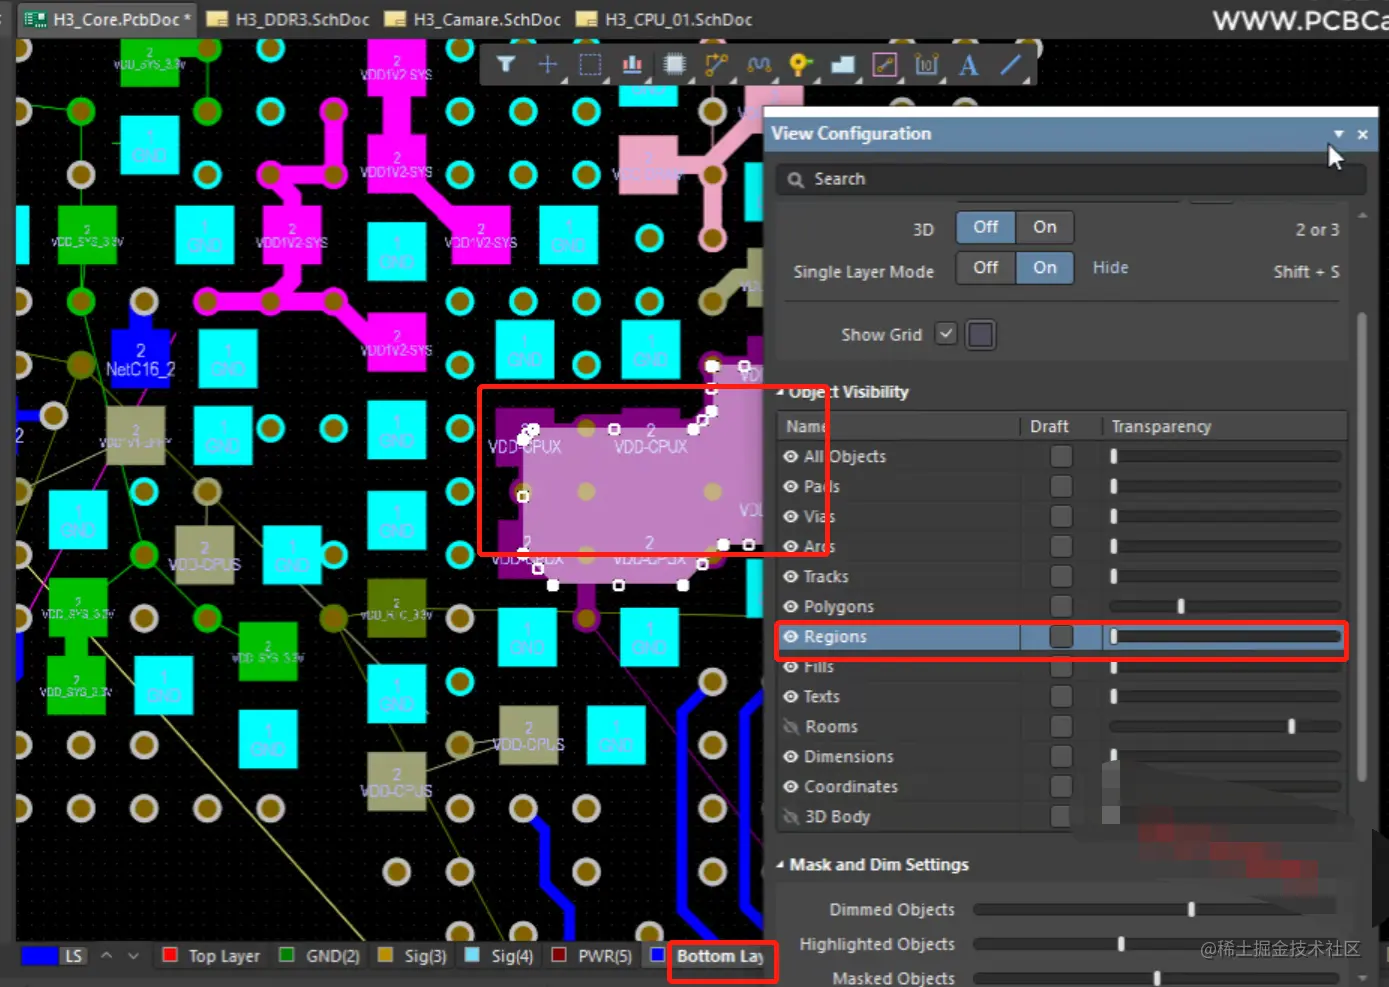The height and width of the screenshot is (987, 1389).
Task: Click the Masked Objects slider handle
Action: [x=1157, y=978]
